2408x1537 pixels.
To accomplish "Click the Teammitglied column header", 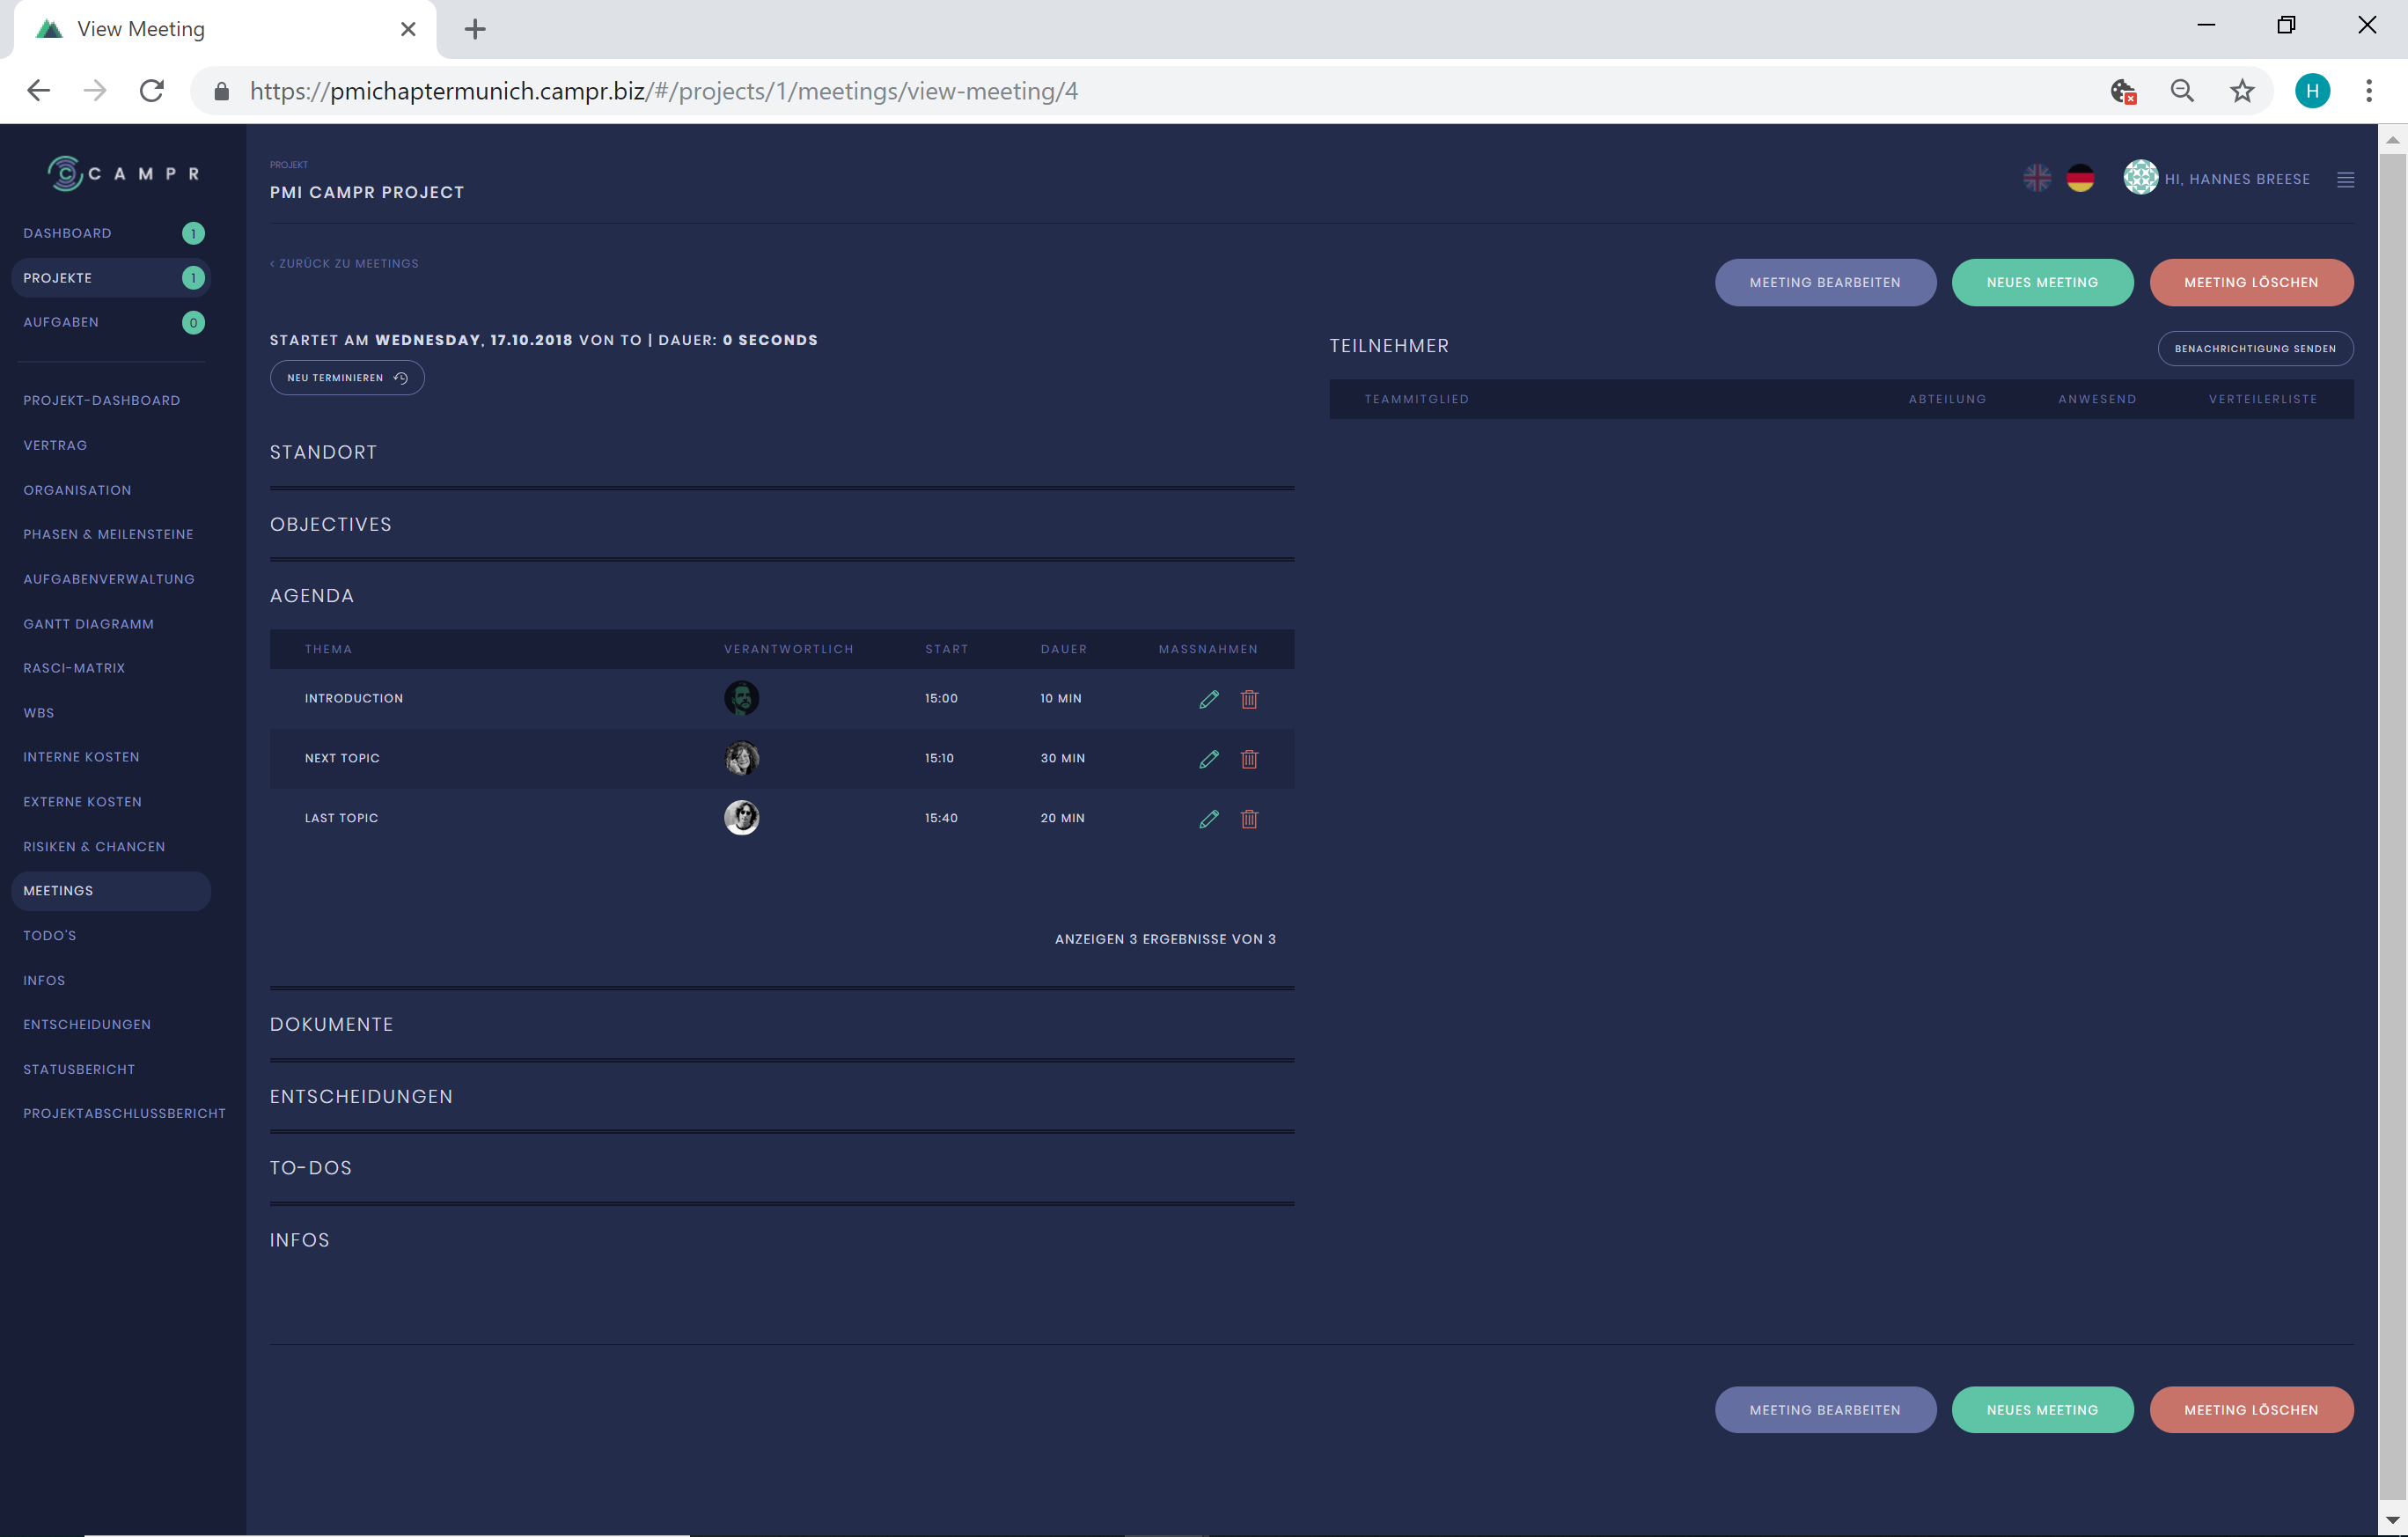I will [1416, 399].
